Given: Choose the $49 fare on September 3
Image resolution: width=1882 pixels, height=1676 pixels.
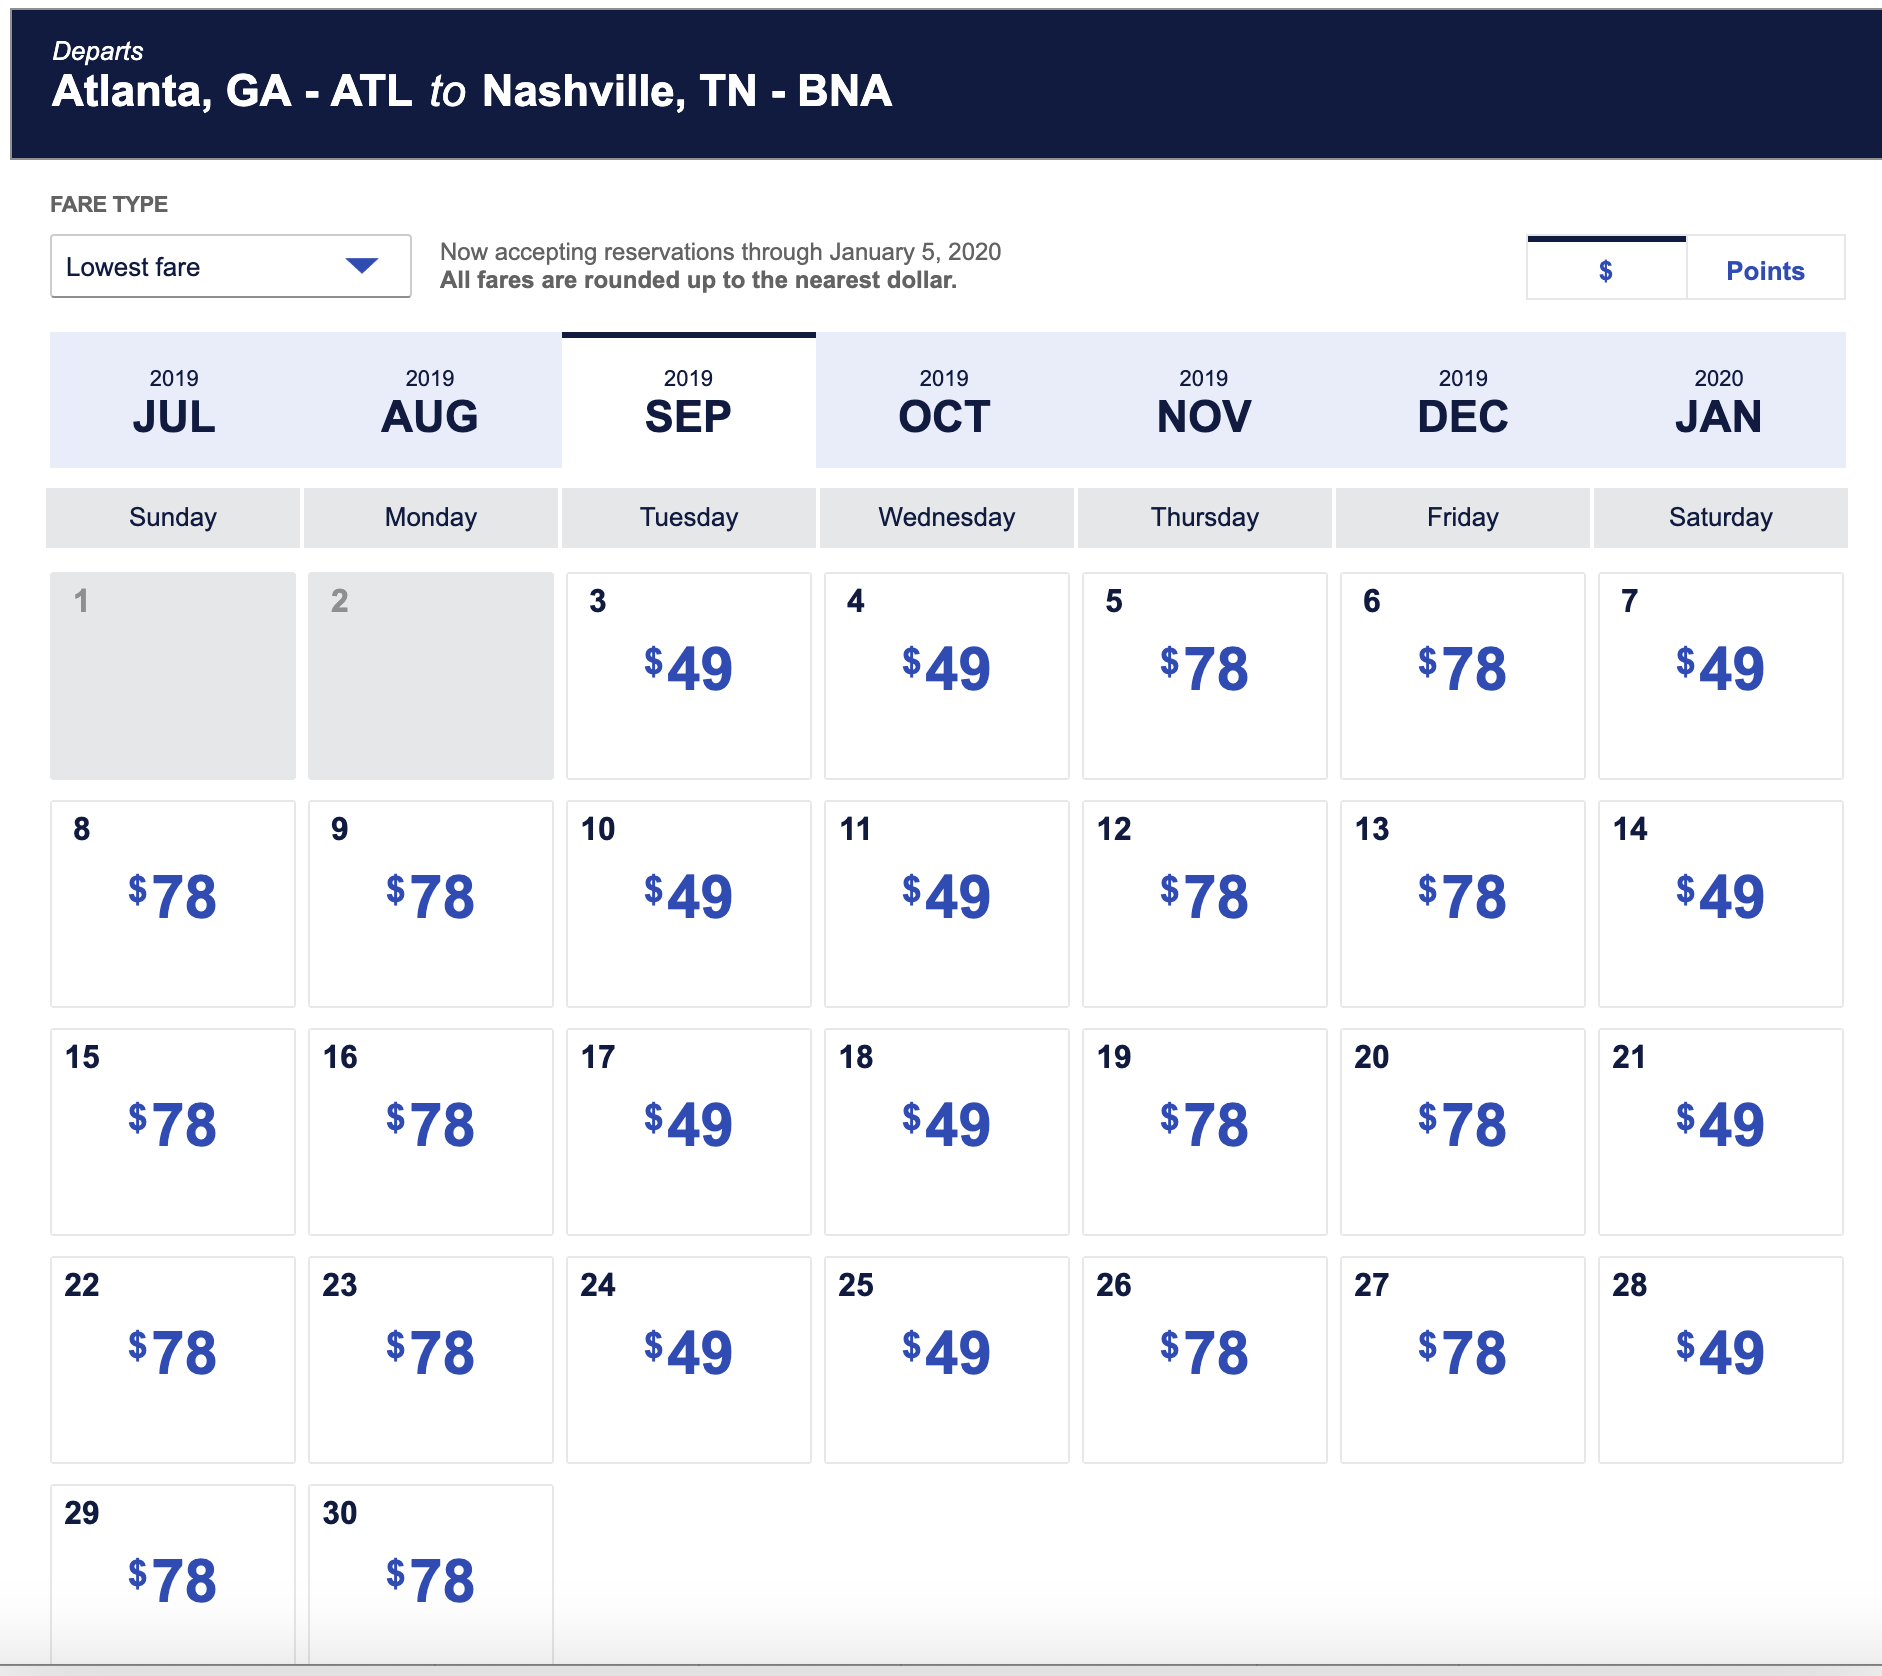Looking at the screenshot, I should tap(689, 670).
